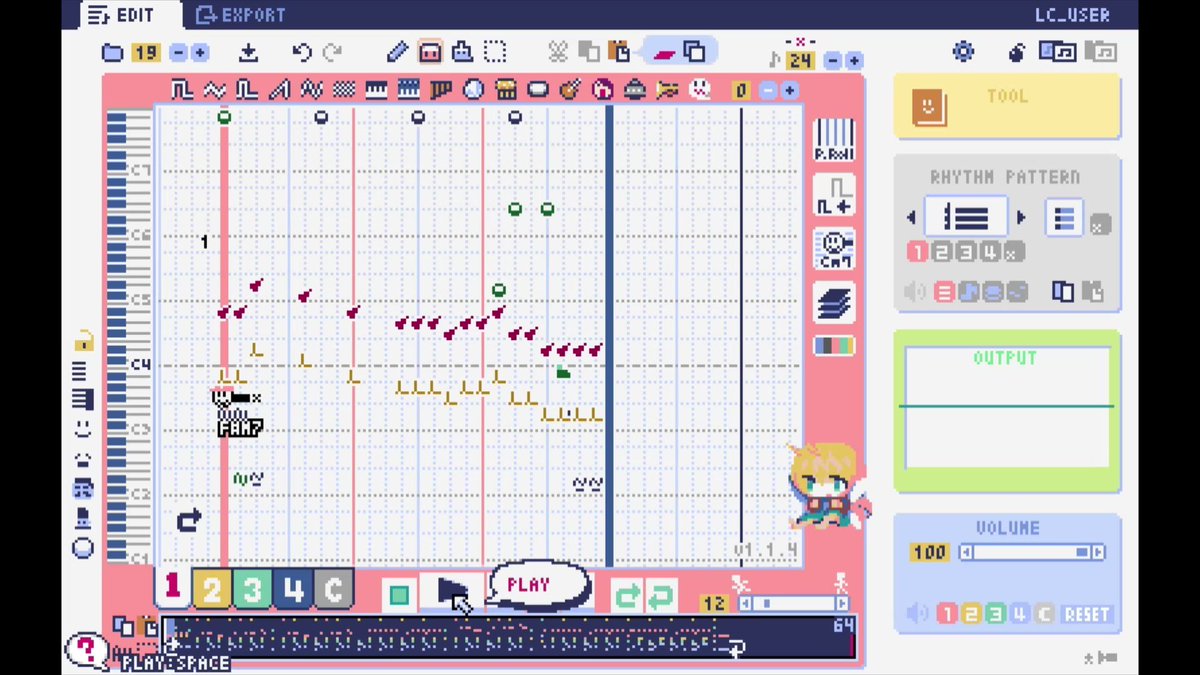This screenshot has width=1200, height=675.
Task: Stop playback with the green square
Action: tap(399, 596)
